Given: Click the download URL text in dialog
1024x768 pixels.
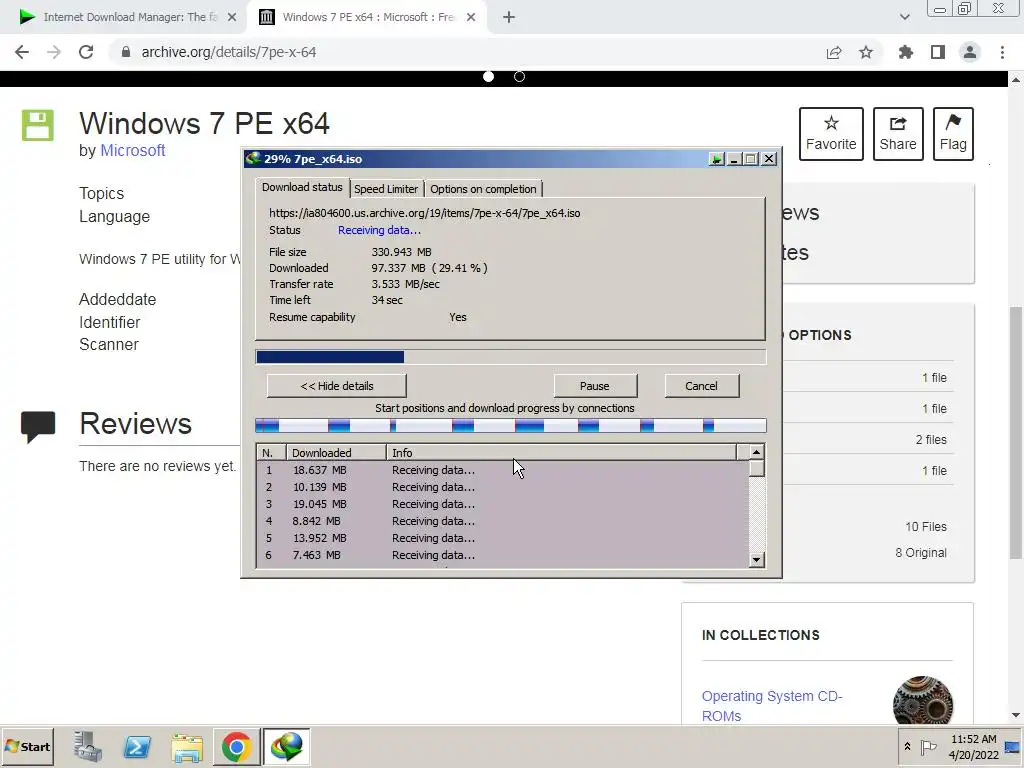Looking at the screenshot, I should coord(424,213).
